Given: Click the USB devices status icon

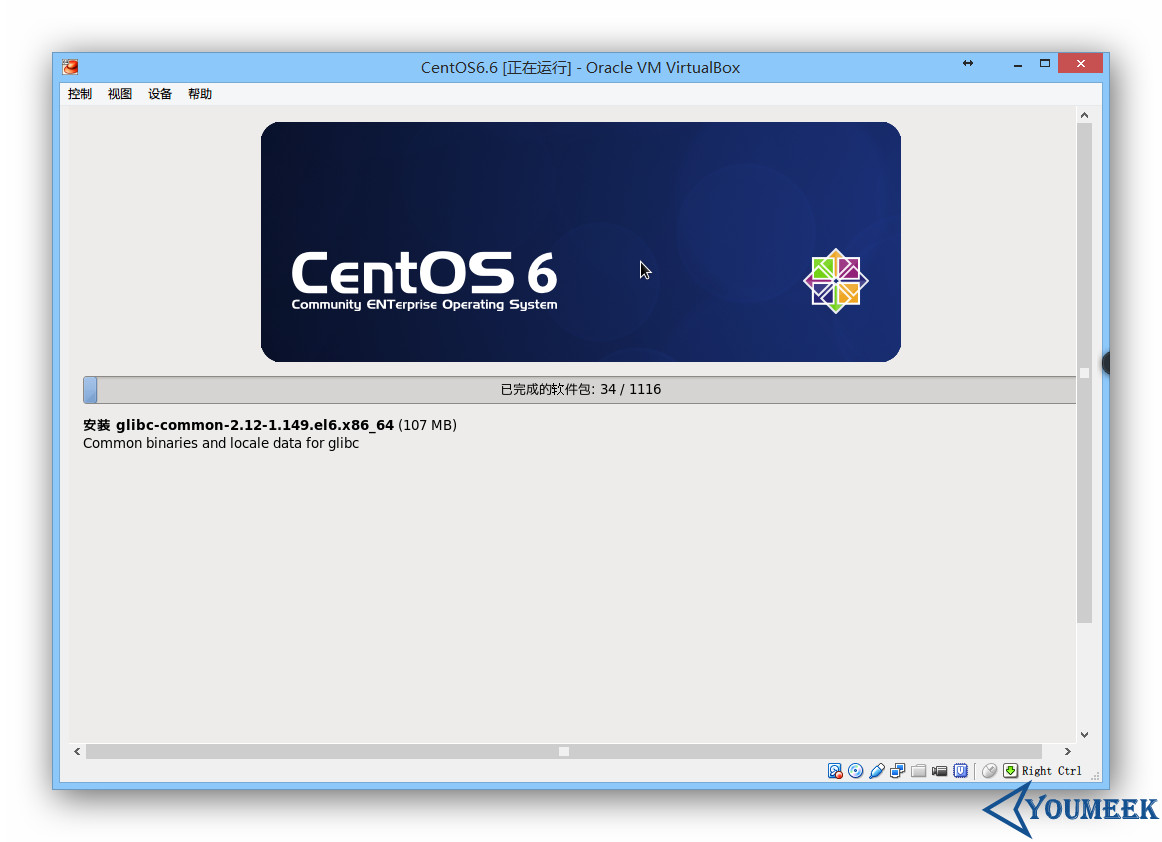Looking at the screenshot, I should 877,770.
